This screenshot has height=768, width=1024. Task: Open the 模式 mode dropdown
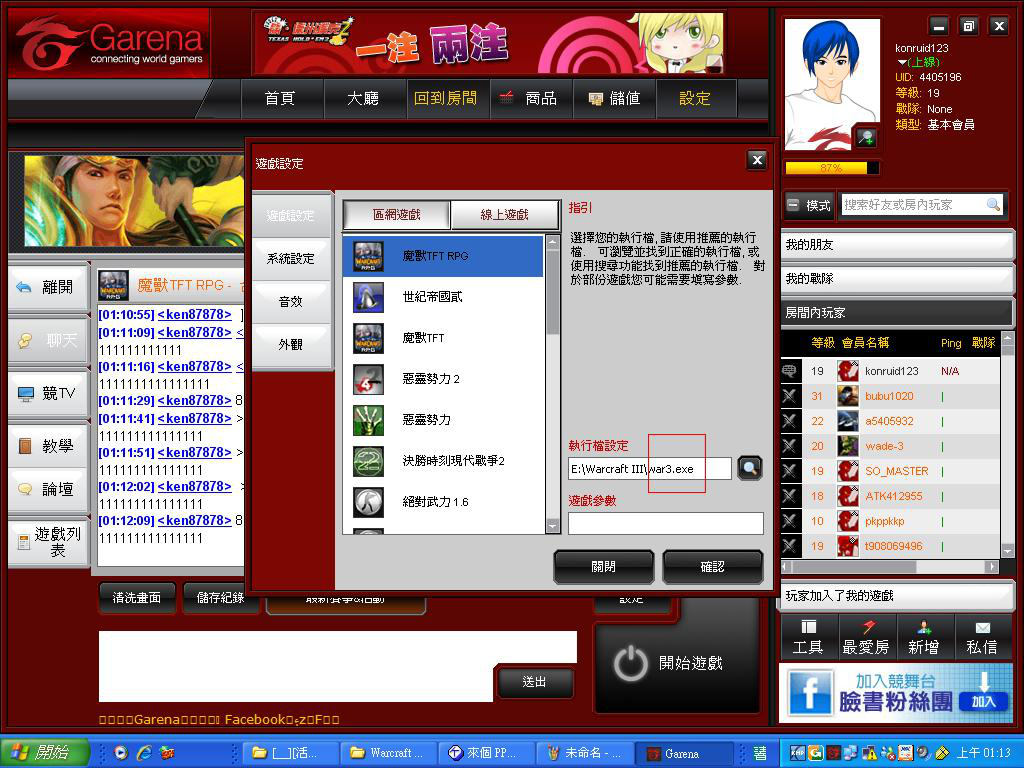coord(808,205)
